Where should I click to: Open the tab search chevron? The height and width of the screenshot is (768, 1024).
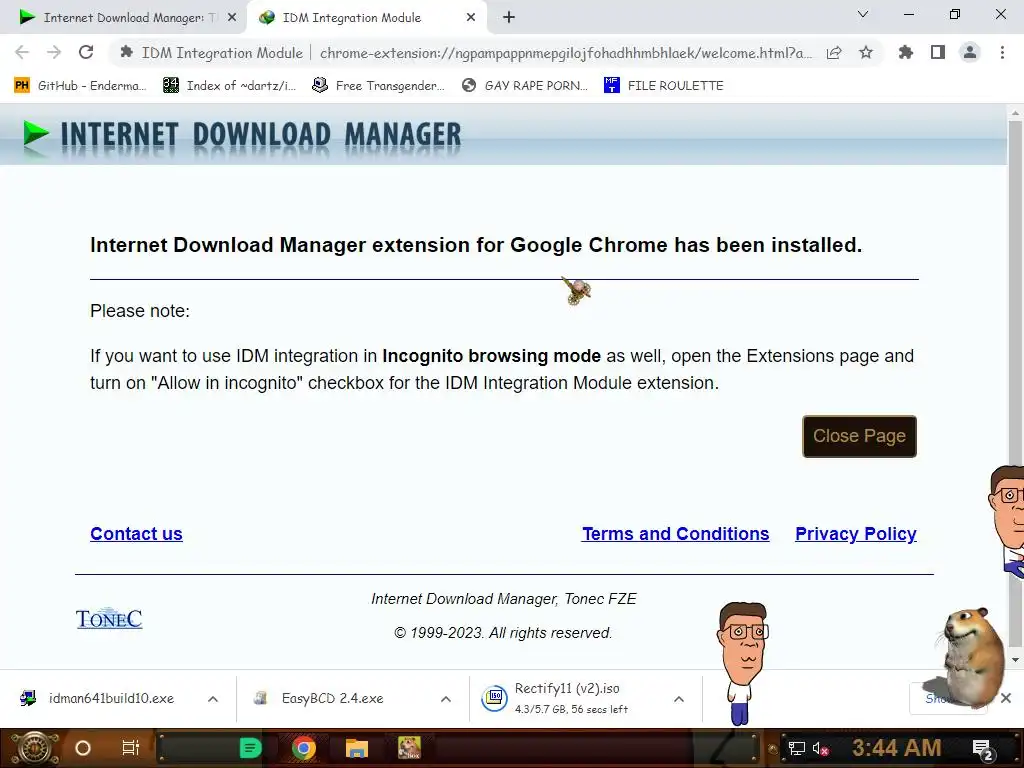(863, 14)
